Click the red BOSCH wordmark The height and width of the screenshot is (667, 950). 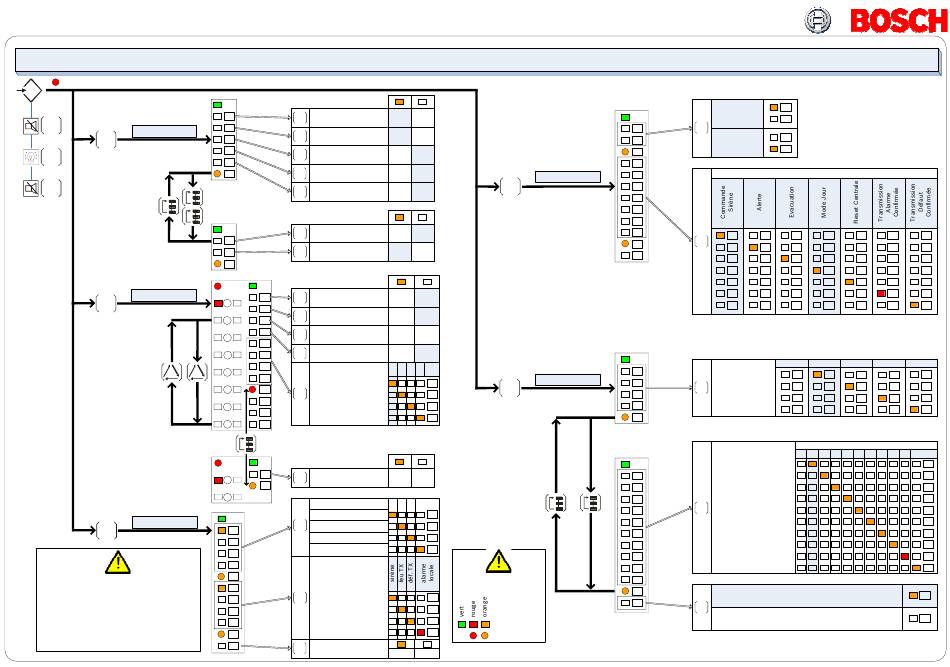pos(899,21)
